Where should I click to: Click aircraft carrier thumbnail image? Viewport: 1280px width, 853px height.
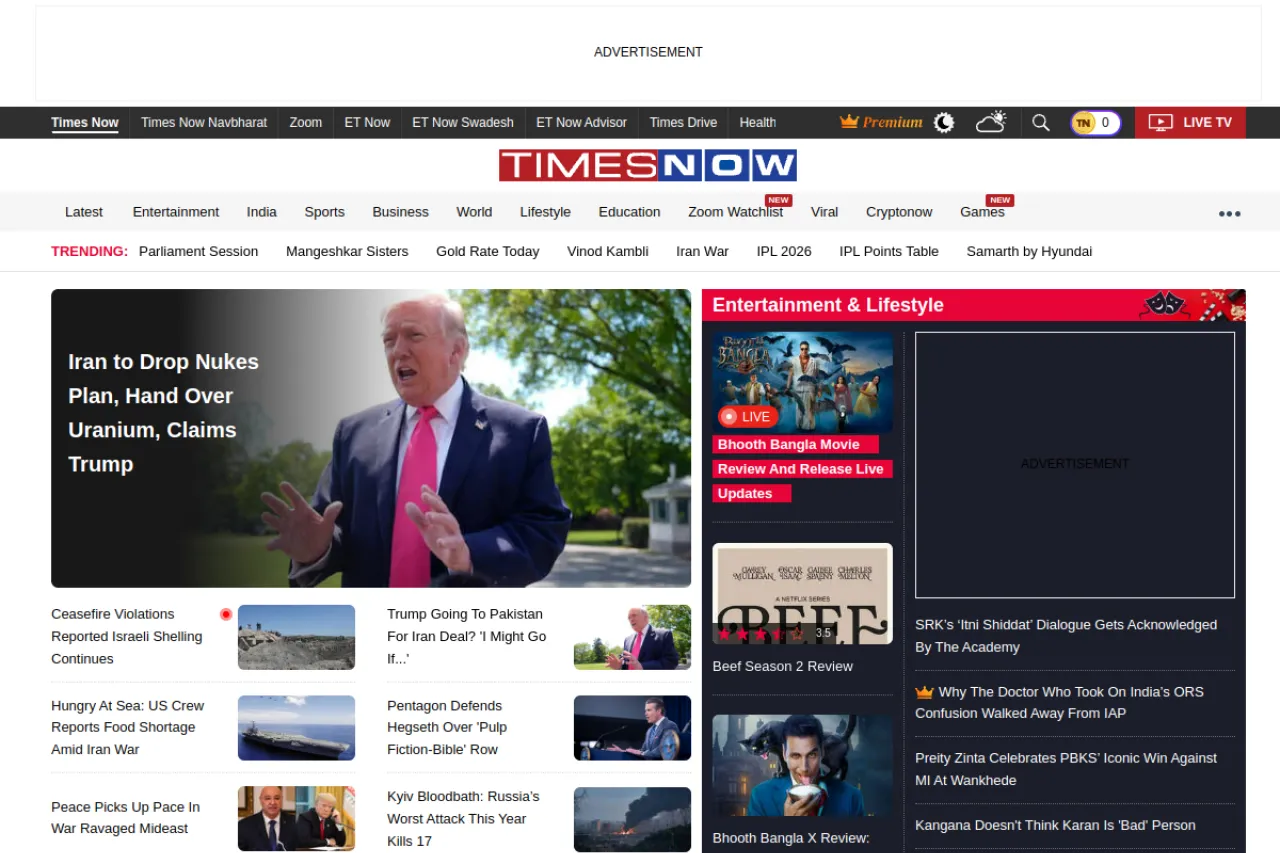(x=296, y=728)
